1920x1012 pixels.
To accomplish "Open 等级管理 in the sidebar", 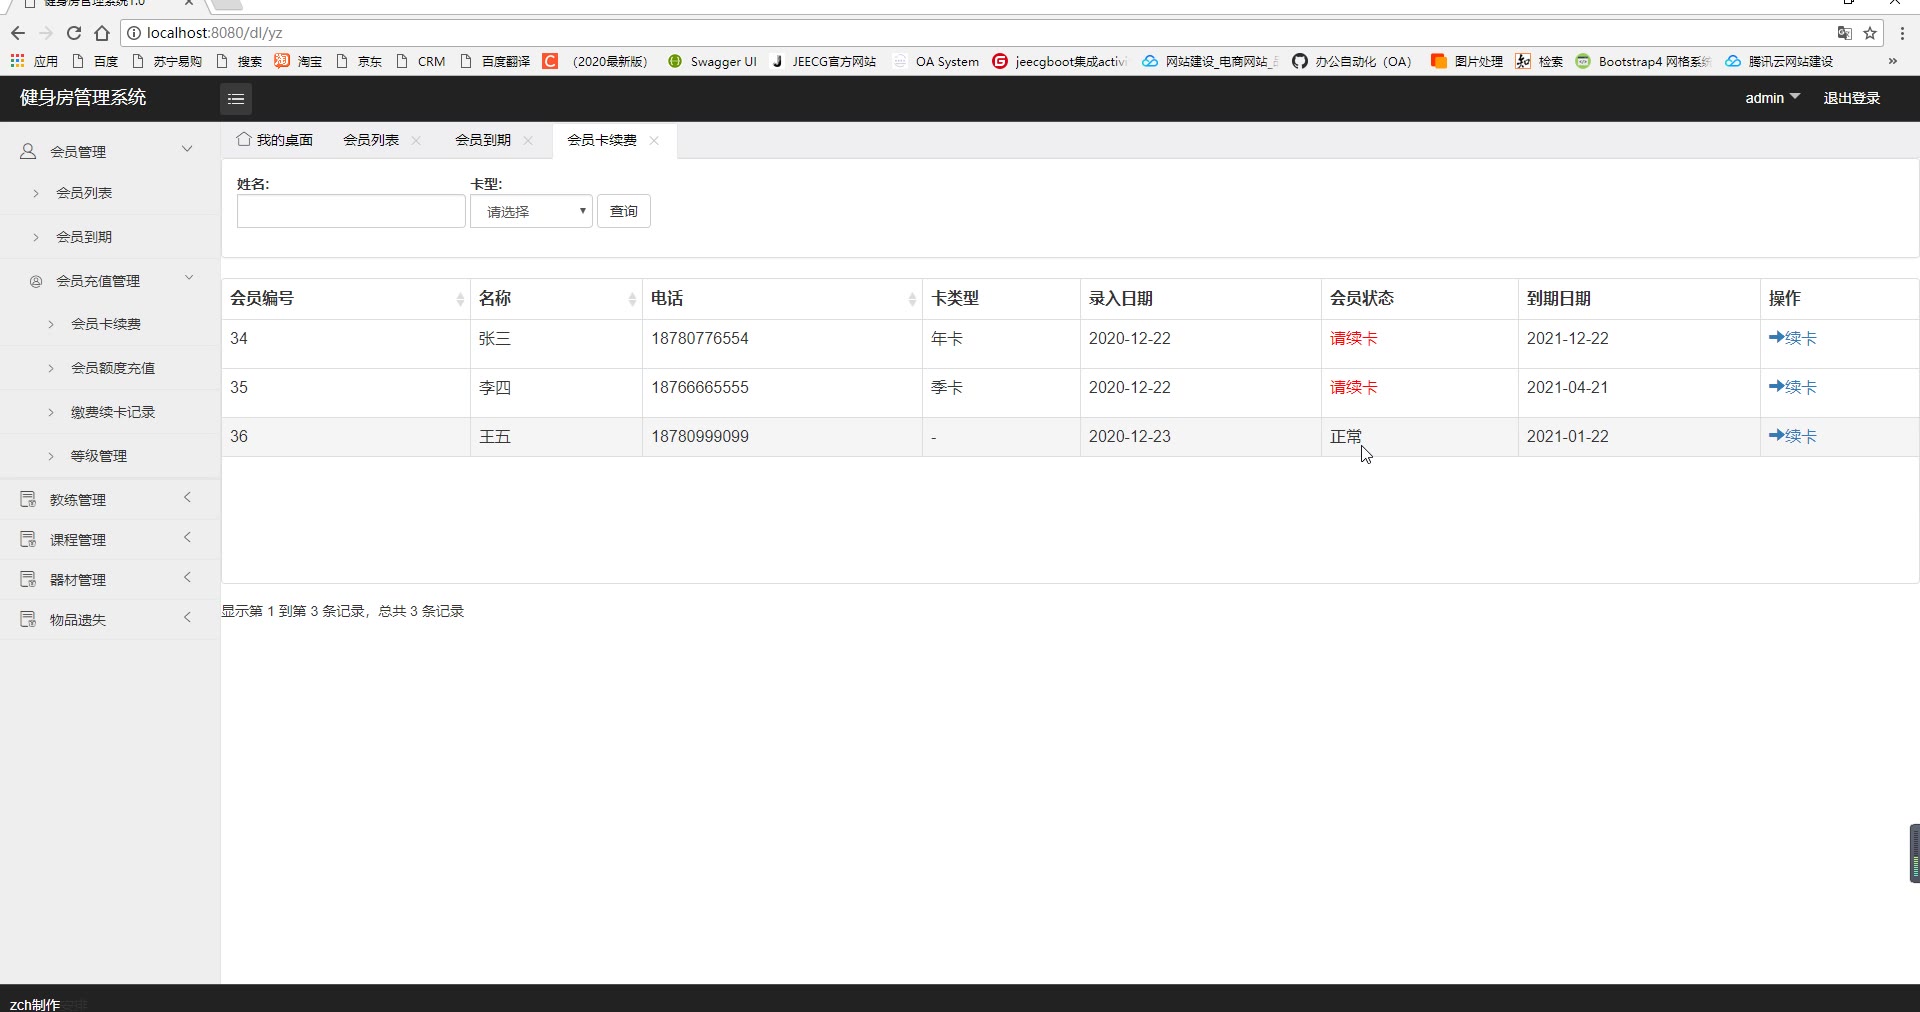I will (99, 456).
